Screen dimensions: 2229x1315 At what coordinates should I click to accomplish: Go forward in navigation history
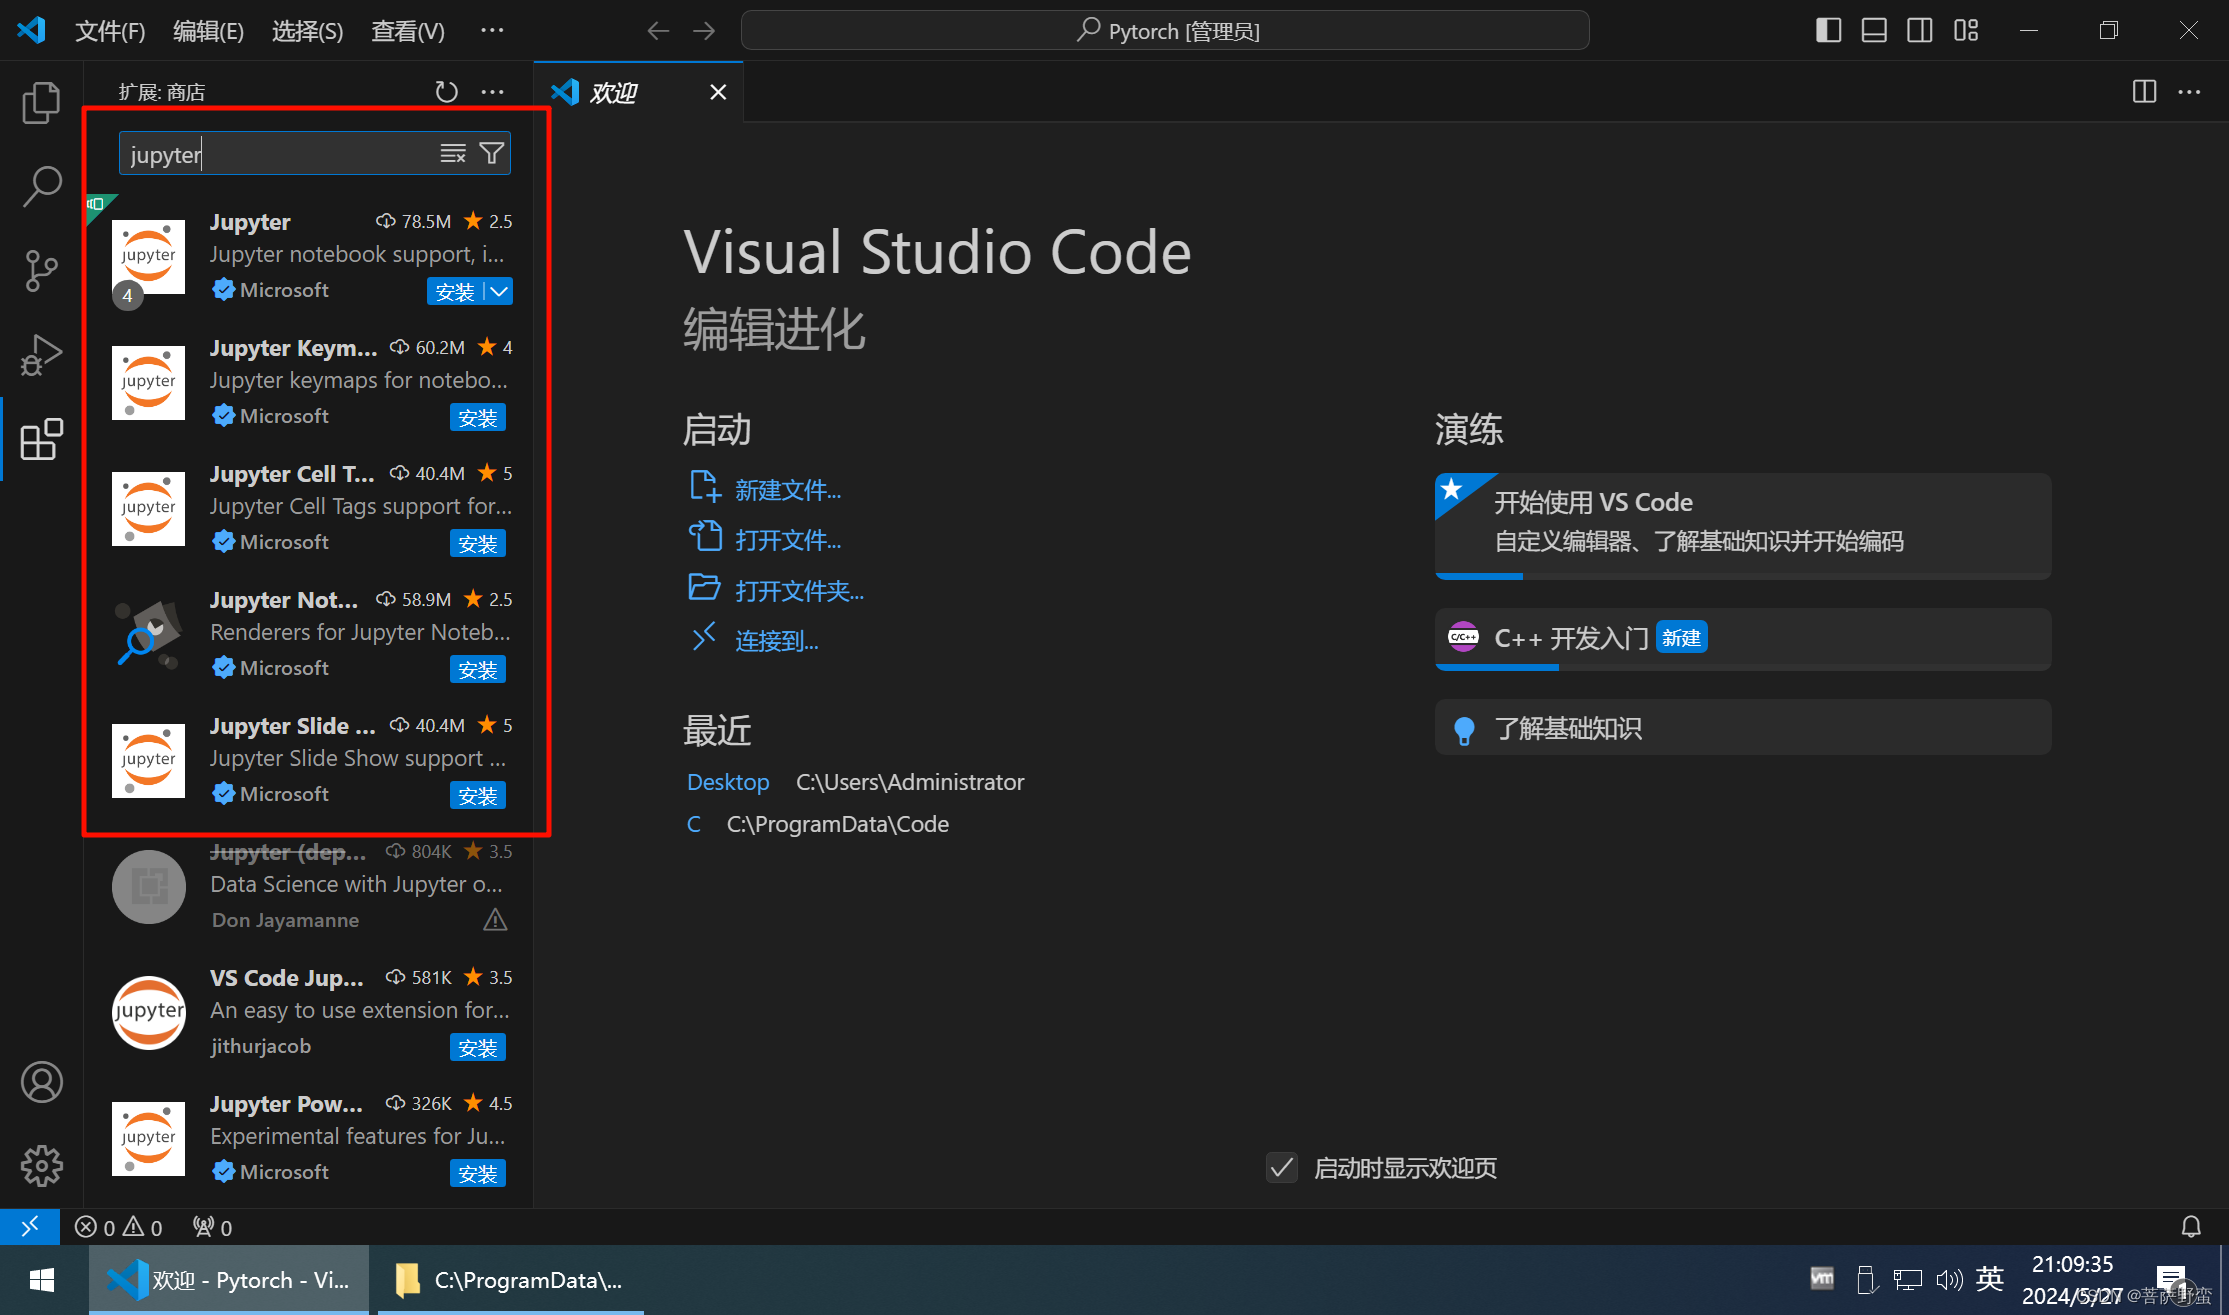(704, 31)
